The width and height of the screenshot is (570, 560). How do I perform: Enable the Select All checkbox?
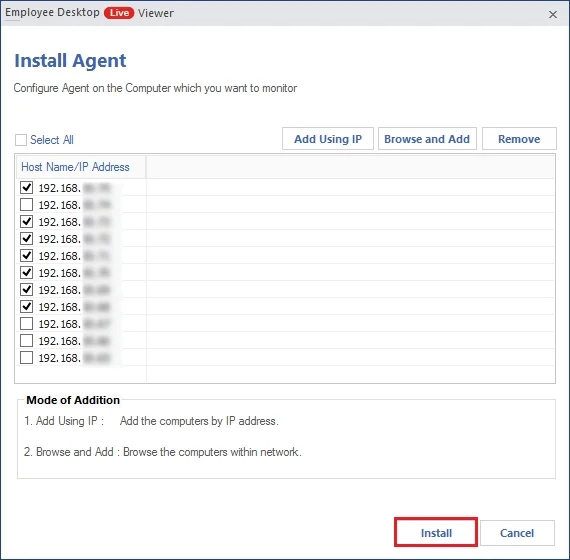pyautogui.click(x=21, y=140)
